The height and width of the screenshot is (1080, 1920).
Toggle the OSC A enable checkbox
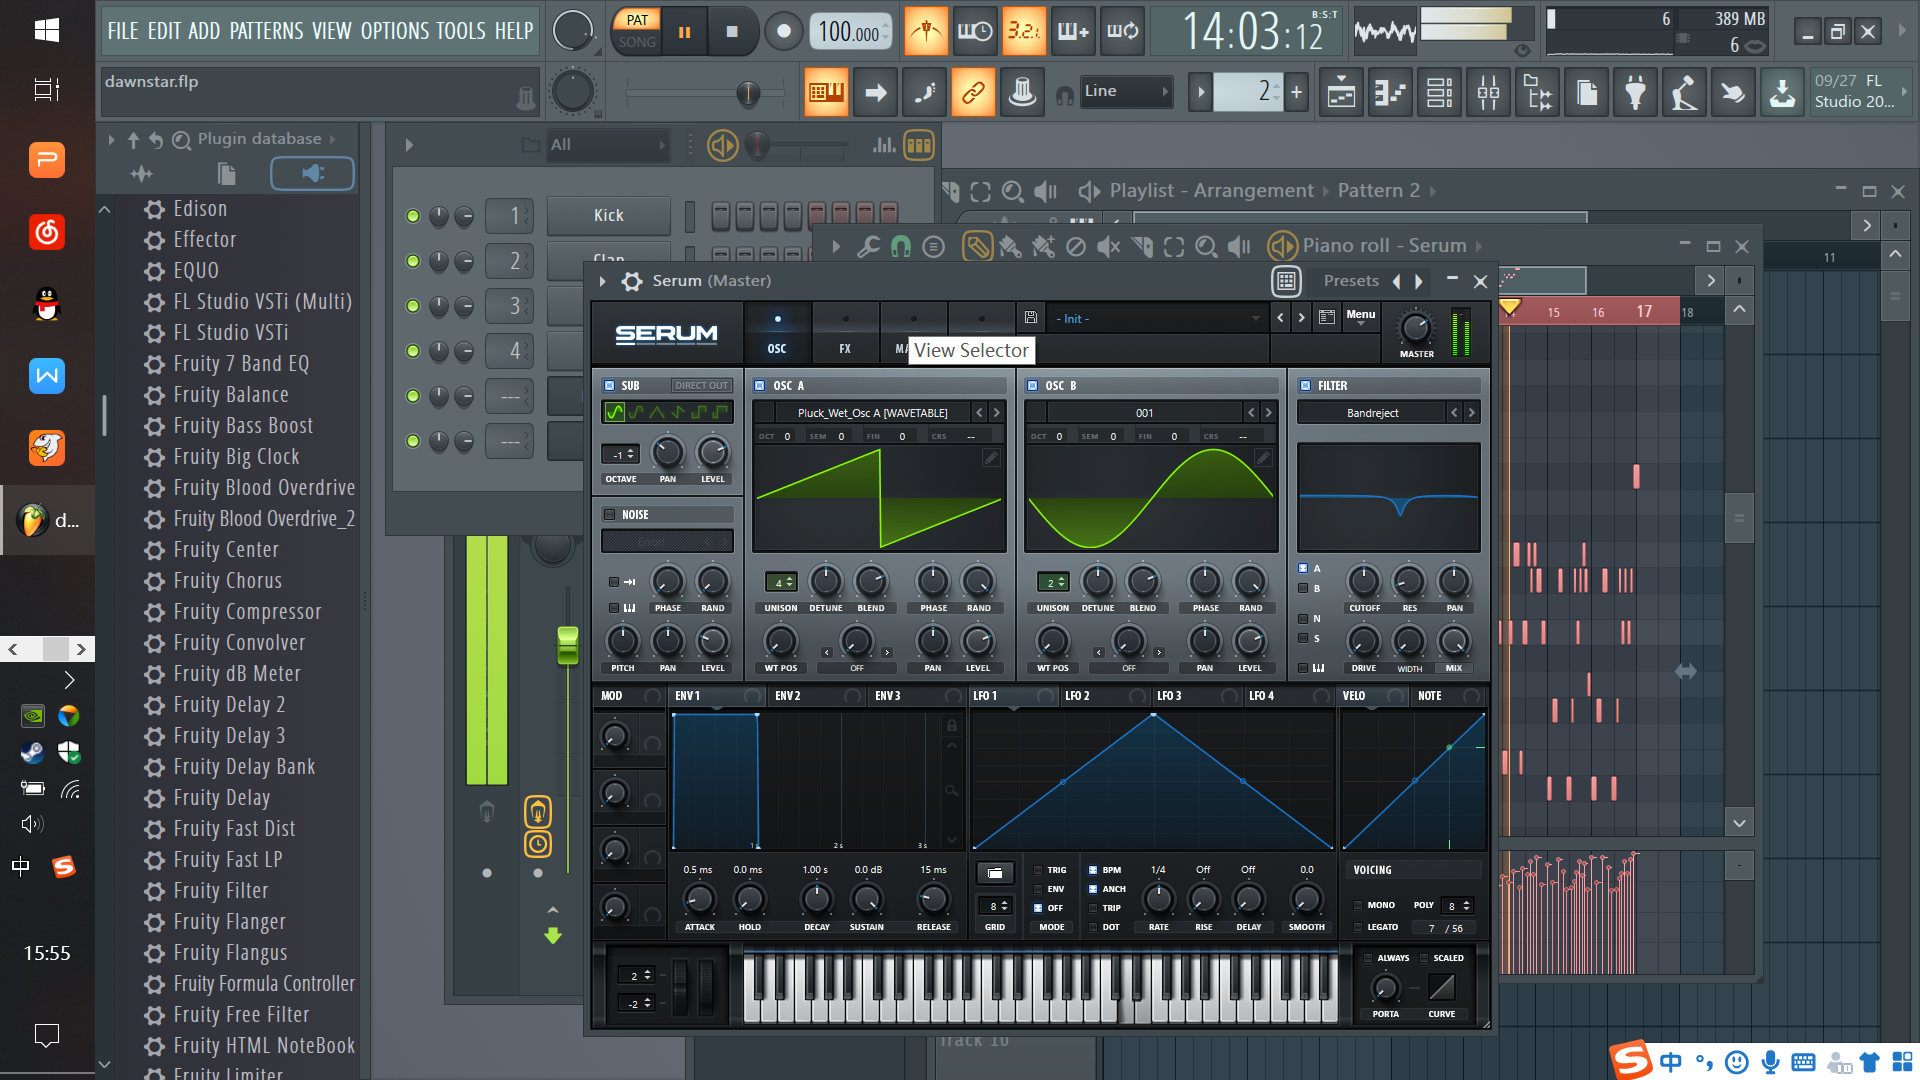click(760, 385)
